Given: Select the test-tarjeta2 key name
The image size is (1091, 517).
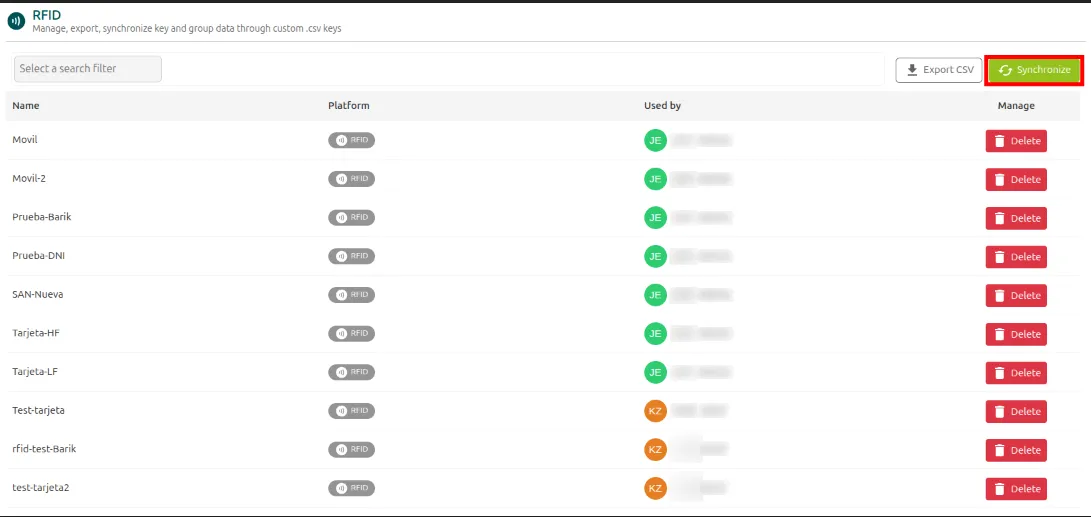Looking at the screenshot, I should (40, 487).
